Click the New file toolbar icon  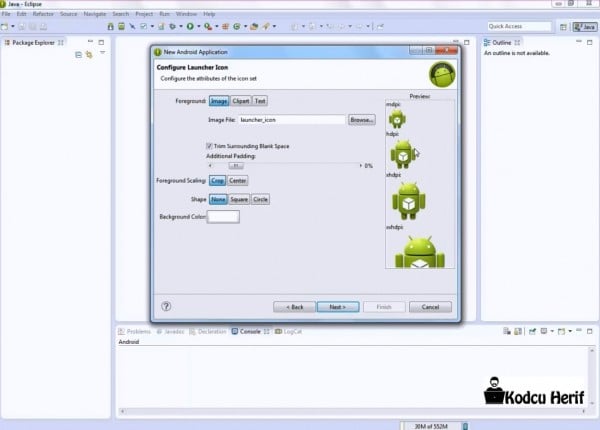[5, 26]
